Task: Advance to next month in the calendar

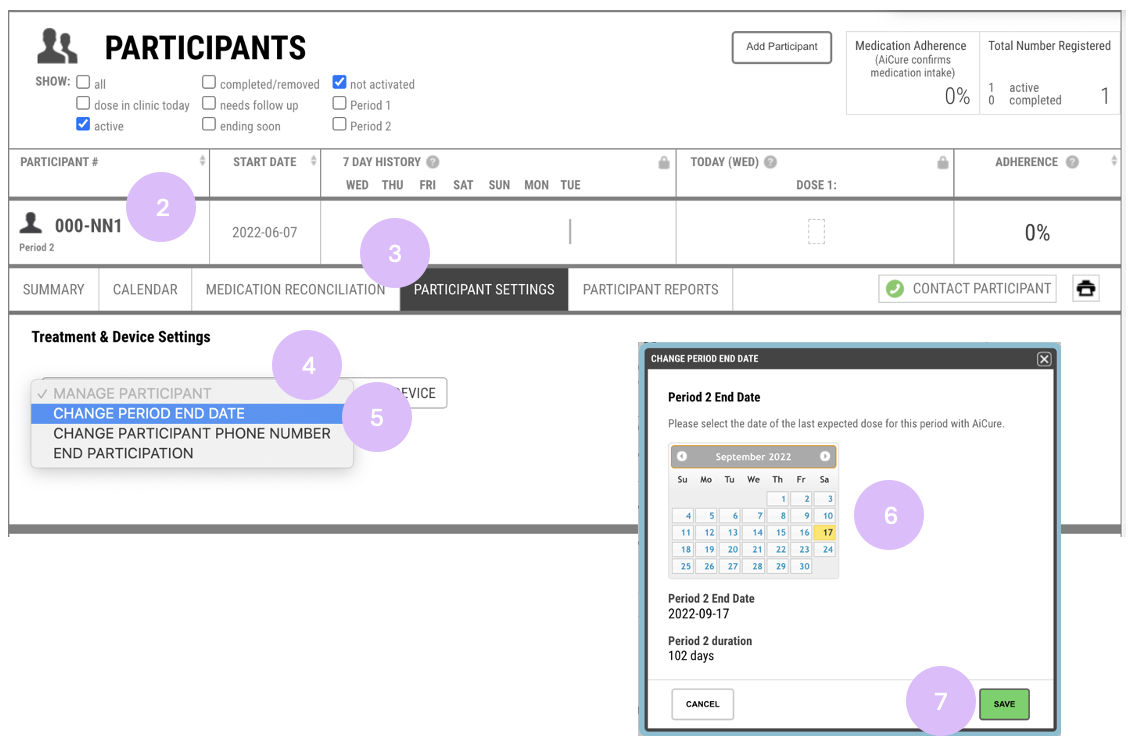Action: [824, 456]
